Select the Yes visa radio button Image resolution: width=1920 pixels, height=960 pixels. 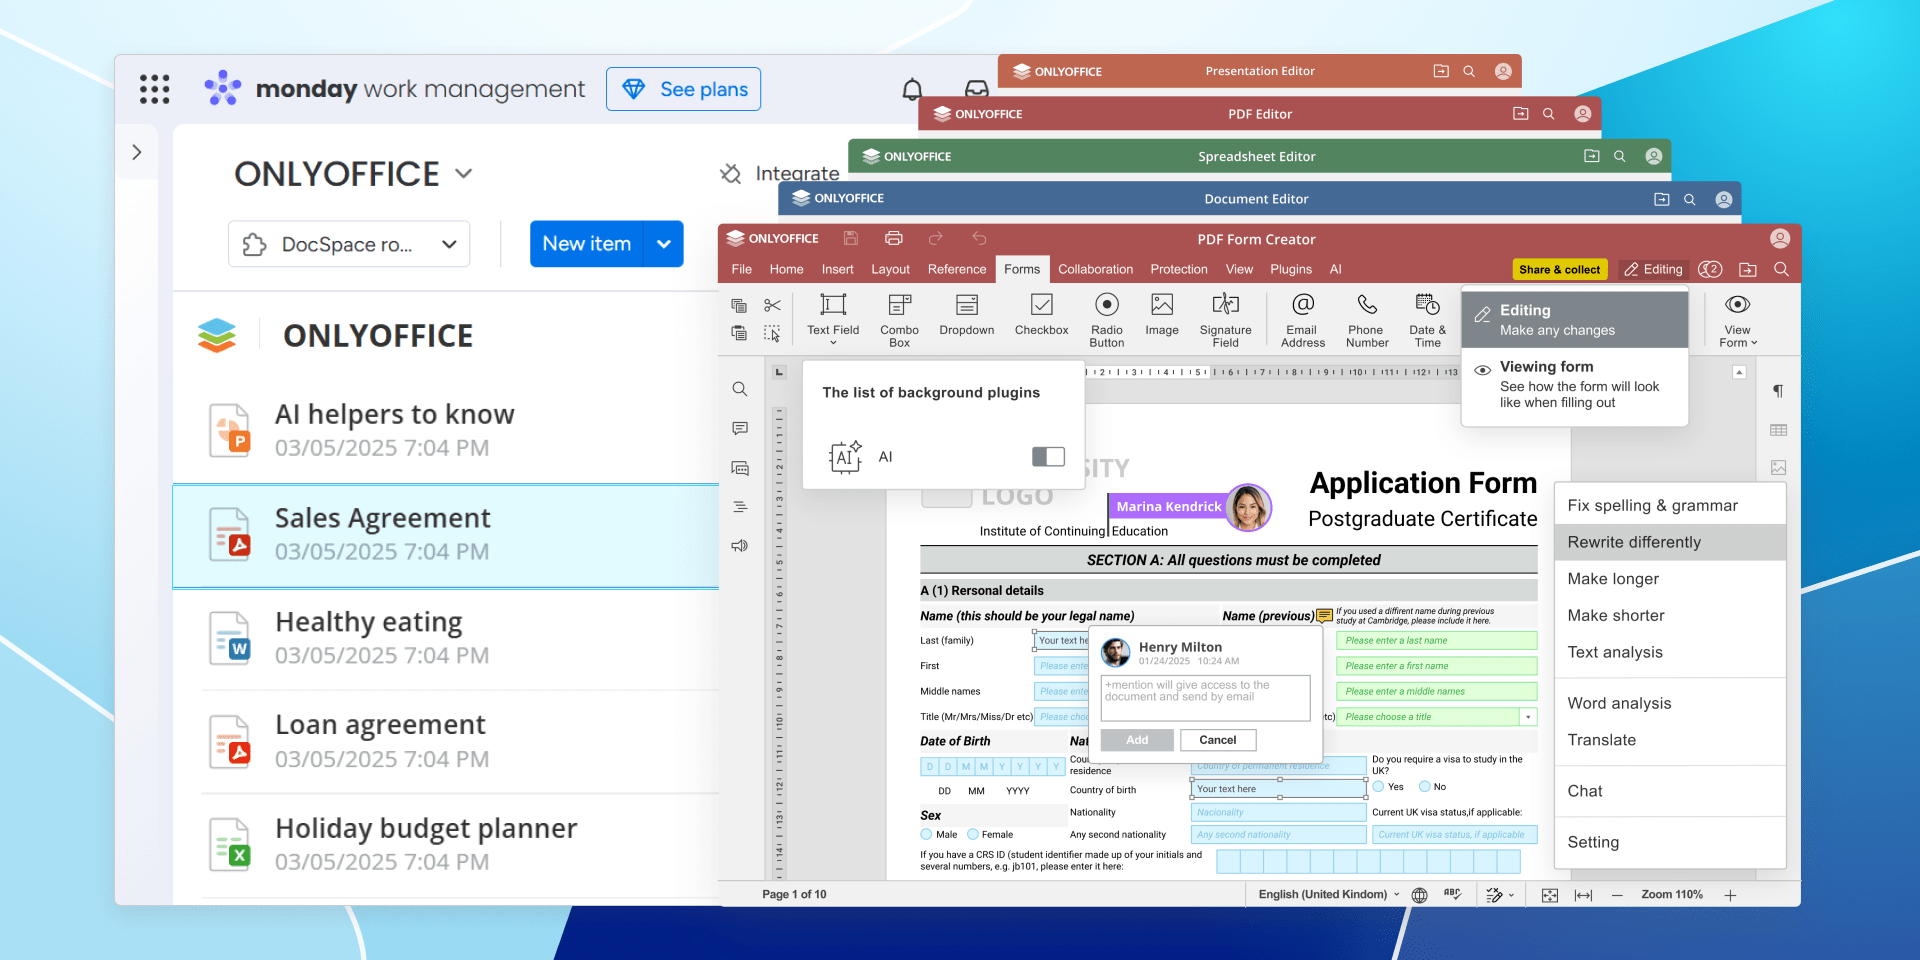[x=1378, y=786]
